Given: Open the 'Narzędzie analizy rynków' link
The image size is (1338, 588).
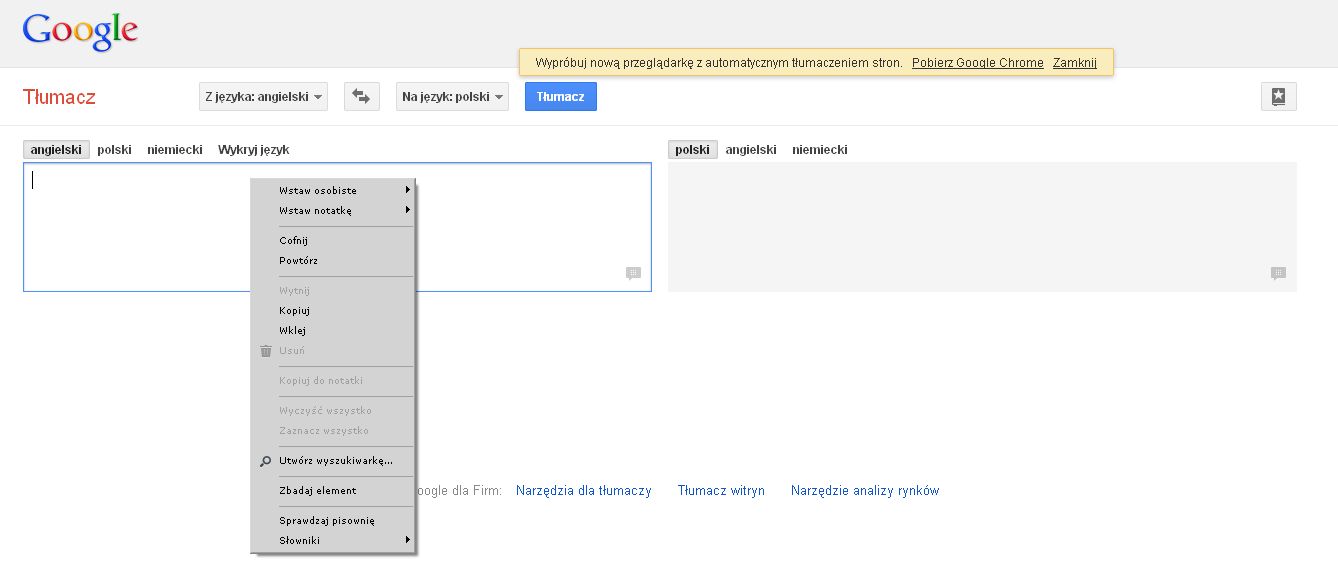Looking at the screenshot, I should pos(865,491).
